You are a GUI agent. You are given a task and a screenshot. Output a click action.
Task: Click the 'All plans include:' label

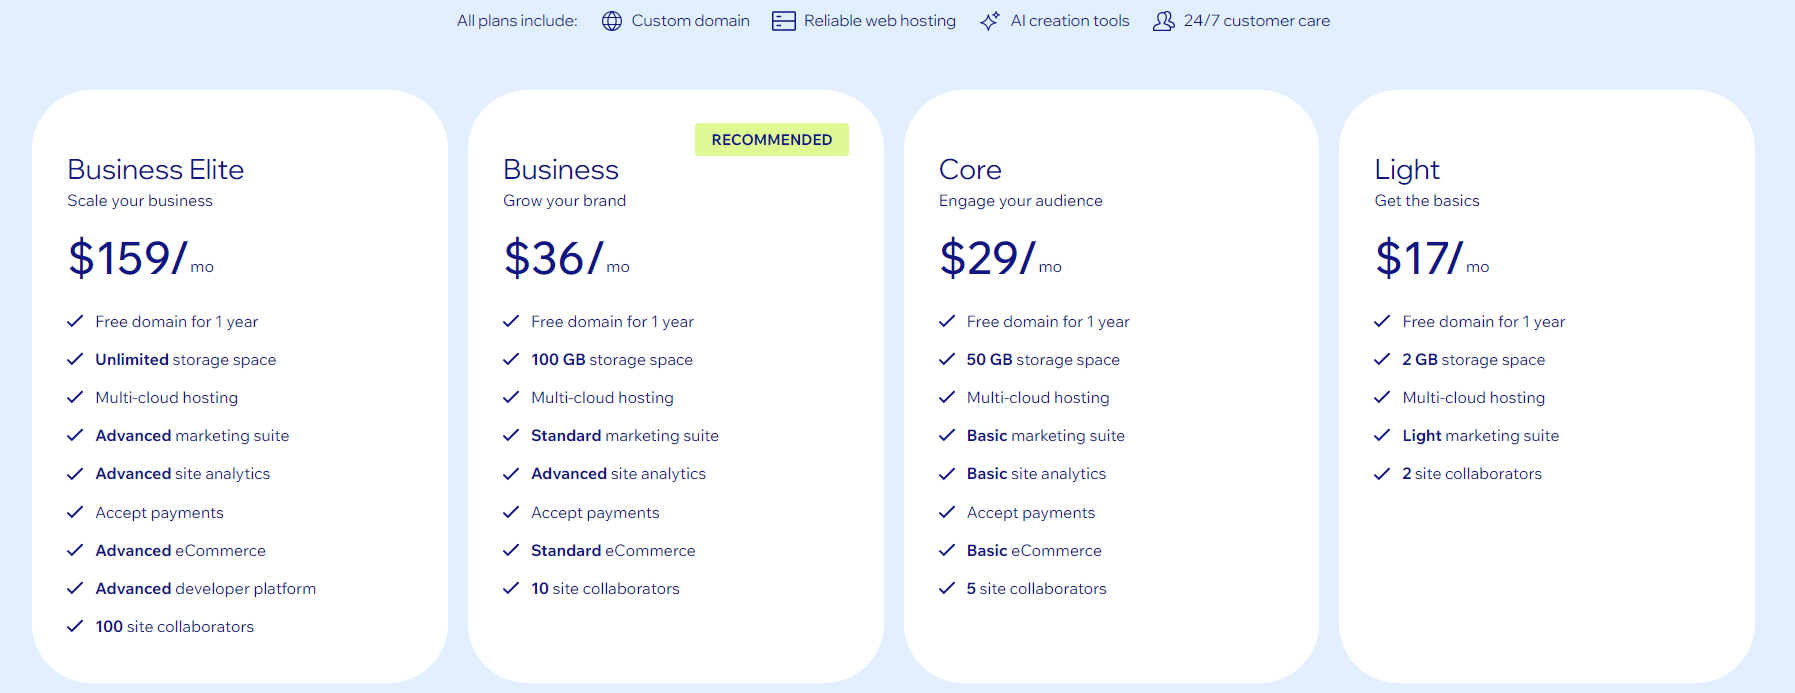[516, 20]
